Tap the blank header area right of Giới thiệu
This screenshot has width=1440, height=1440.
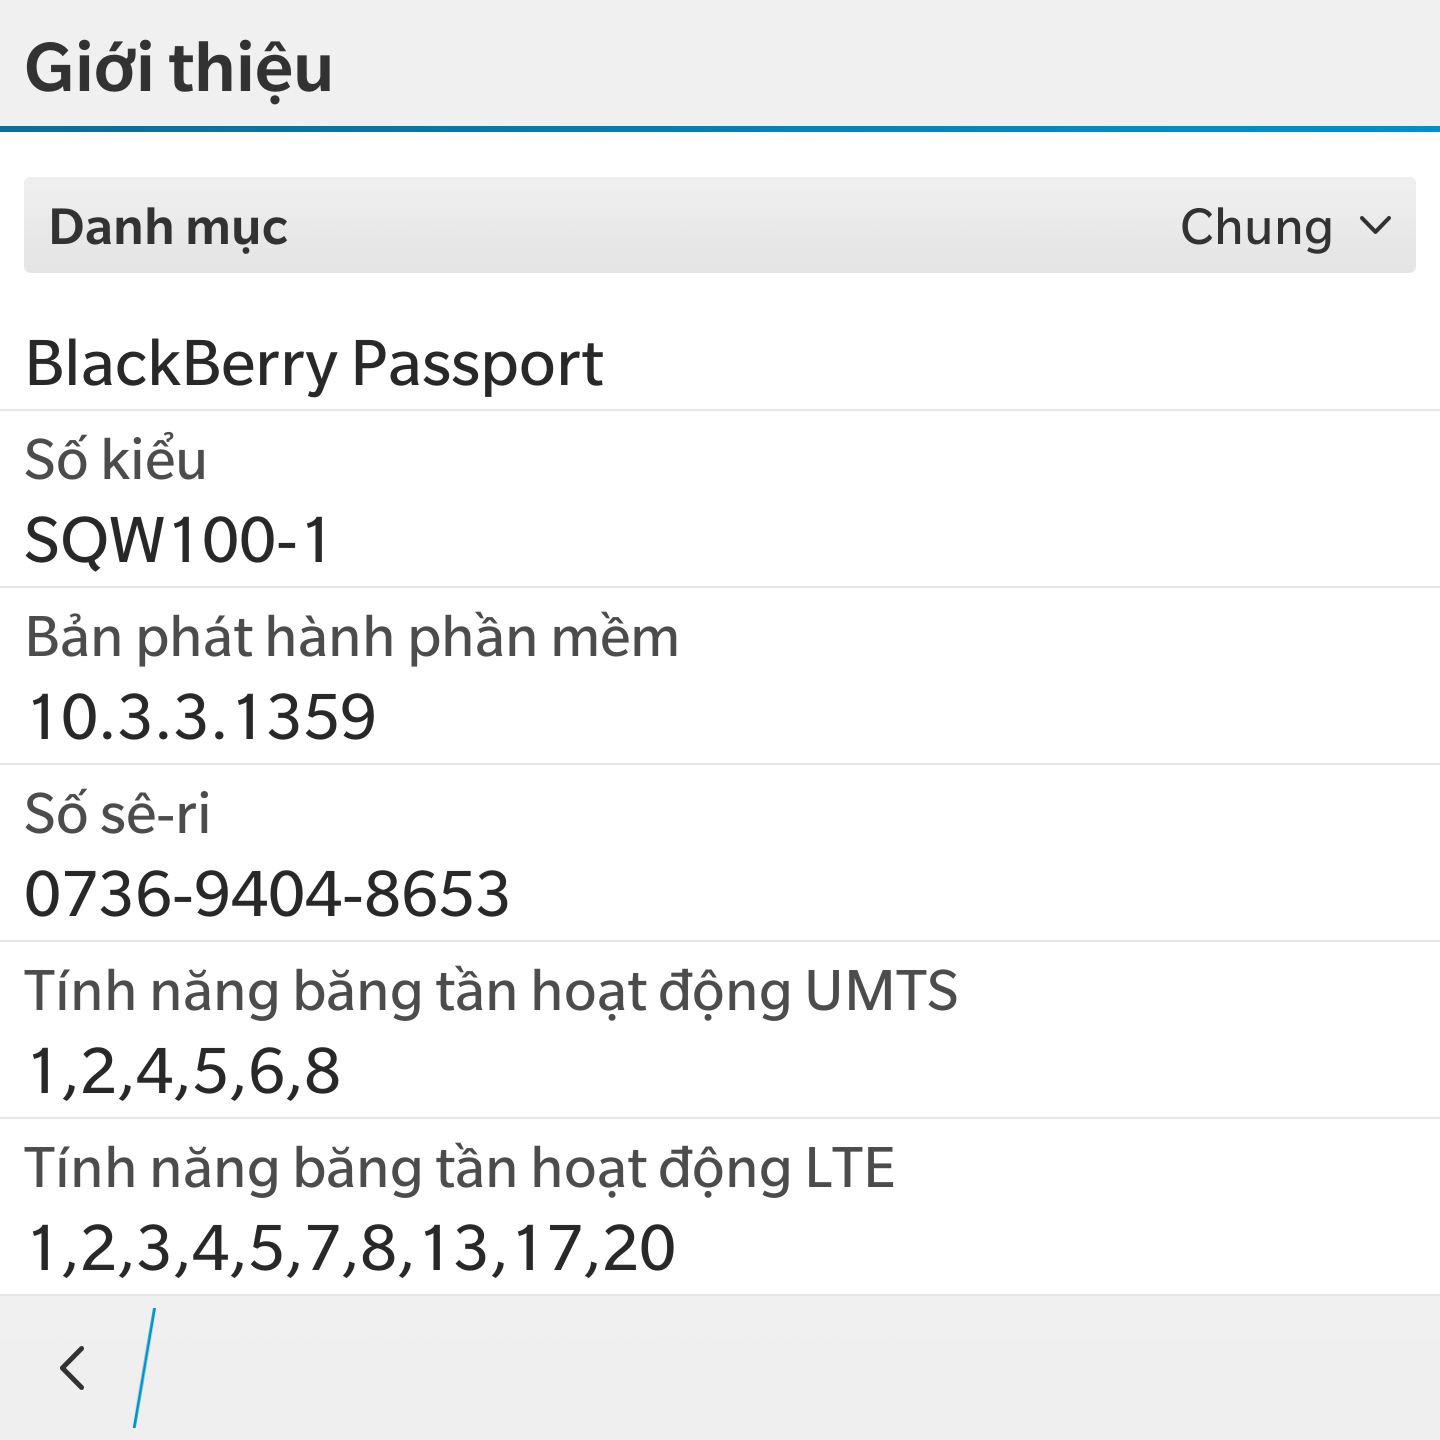coord(900,66)
